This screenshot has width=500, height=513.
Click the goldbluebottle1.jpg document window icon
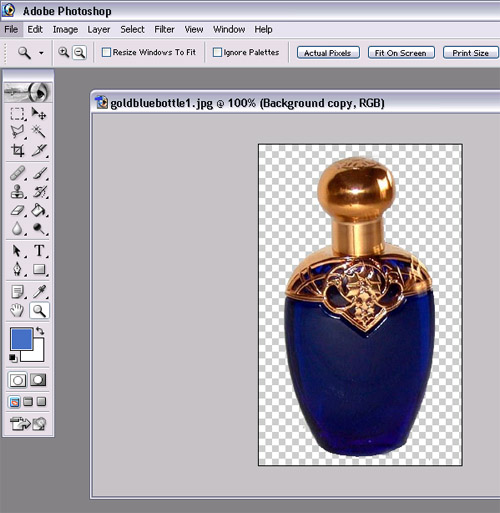click(x=101, y=102)
